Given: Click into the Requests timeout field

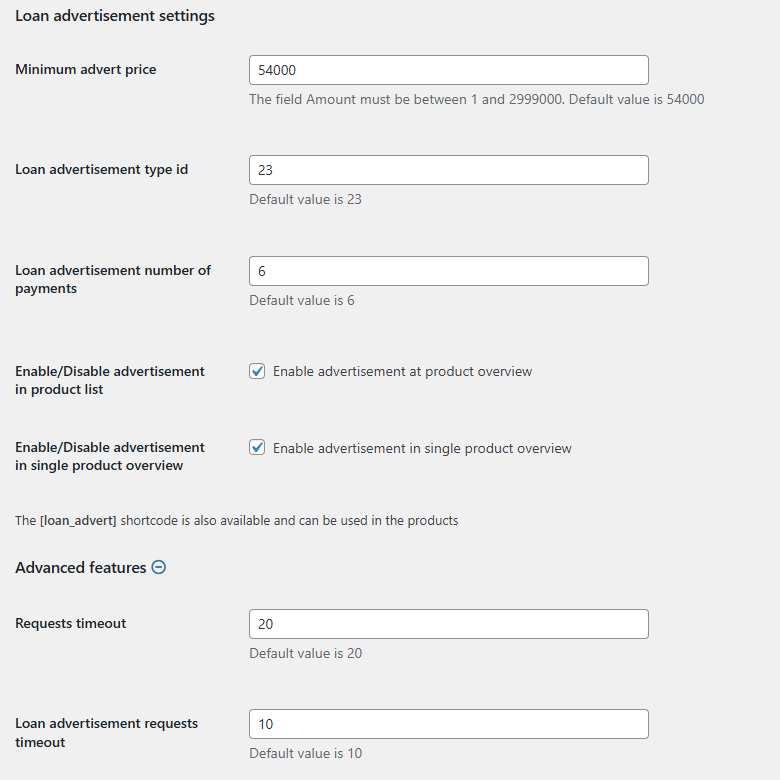Looking at the screenshot, I should click(x=448, y=624).
